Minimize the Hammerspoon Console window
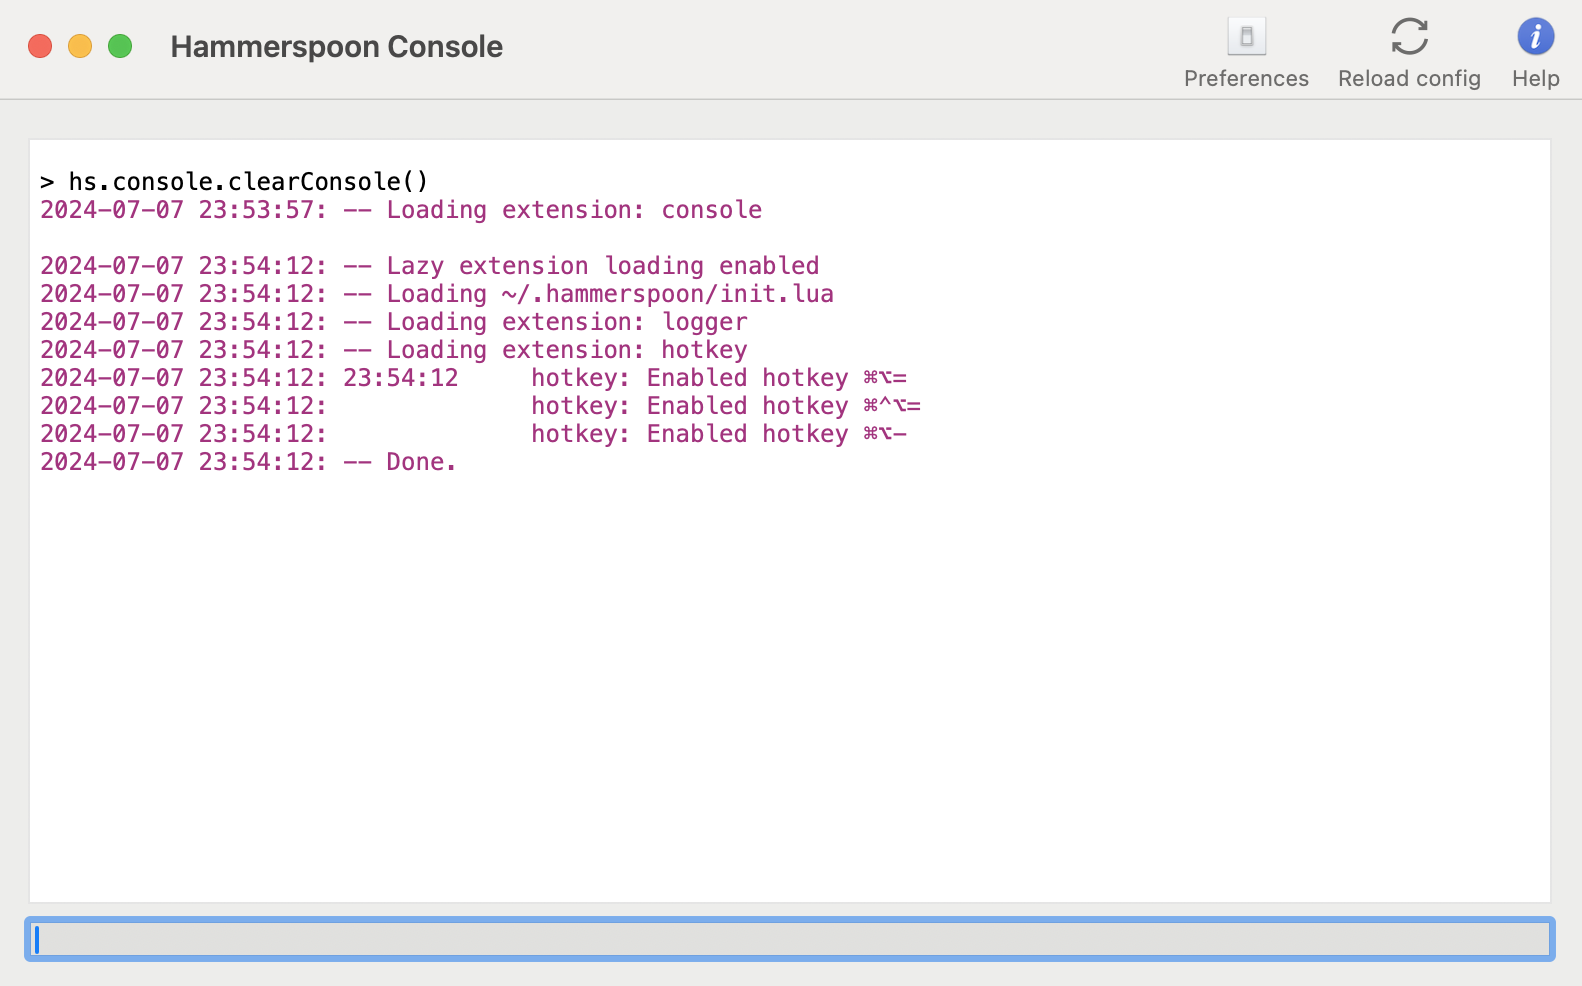The width and height of the screenshot is (1582, 986). click(x=80, y=46)
